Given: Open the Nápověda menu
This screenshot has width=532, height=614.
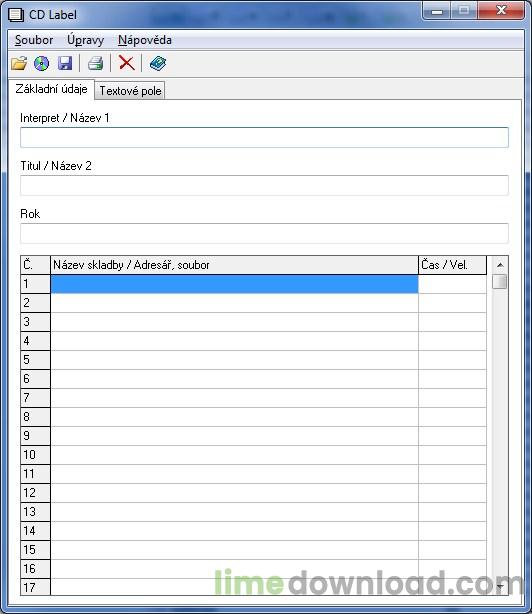Looking at the screenshot, I should 145,40.
